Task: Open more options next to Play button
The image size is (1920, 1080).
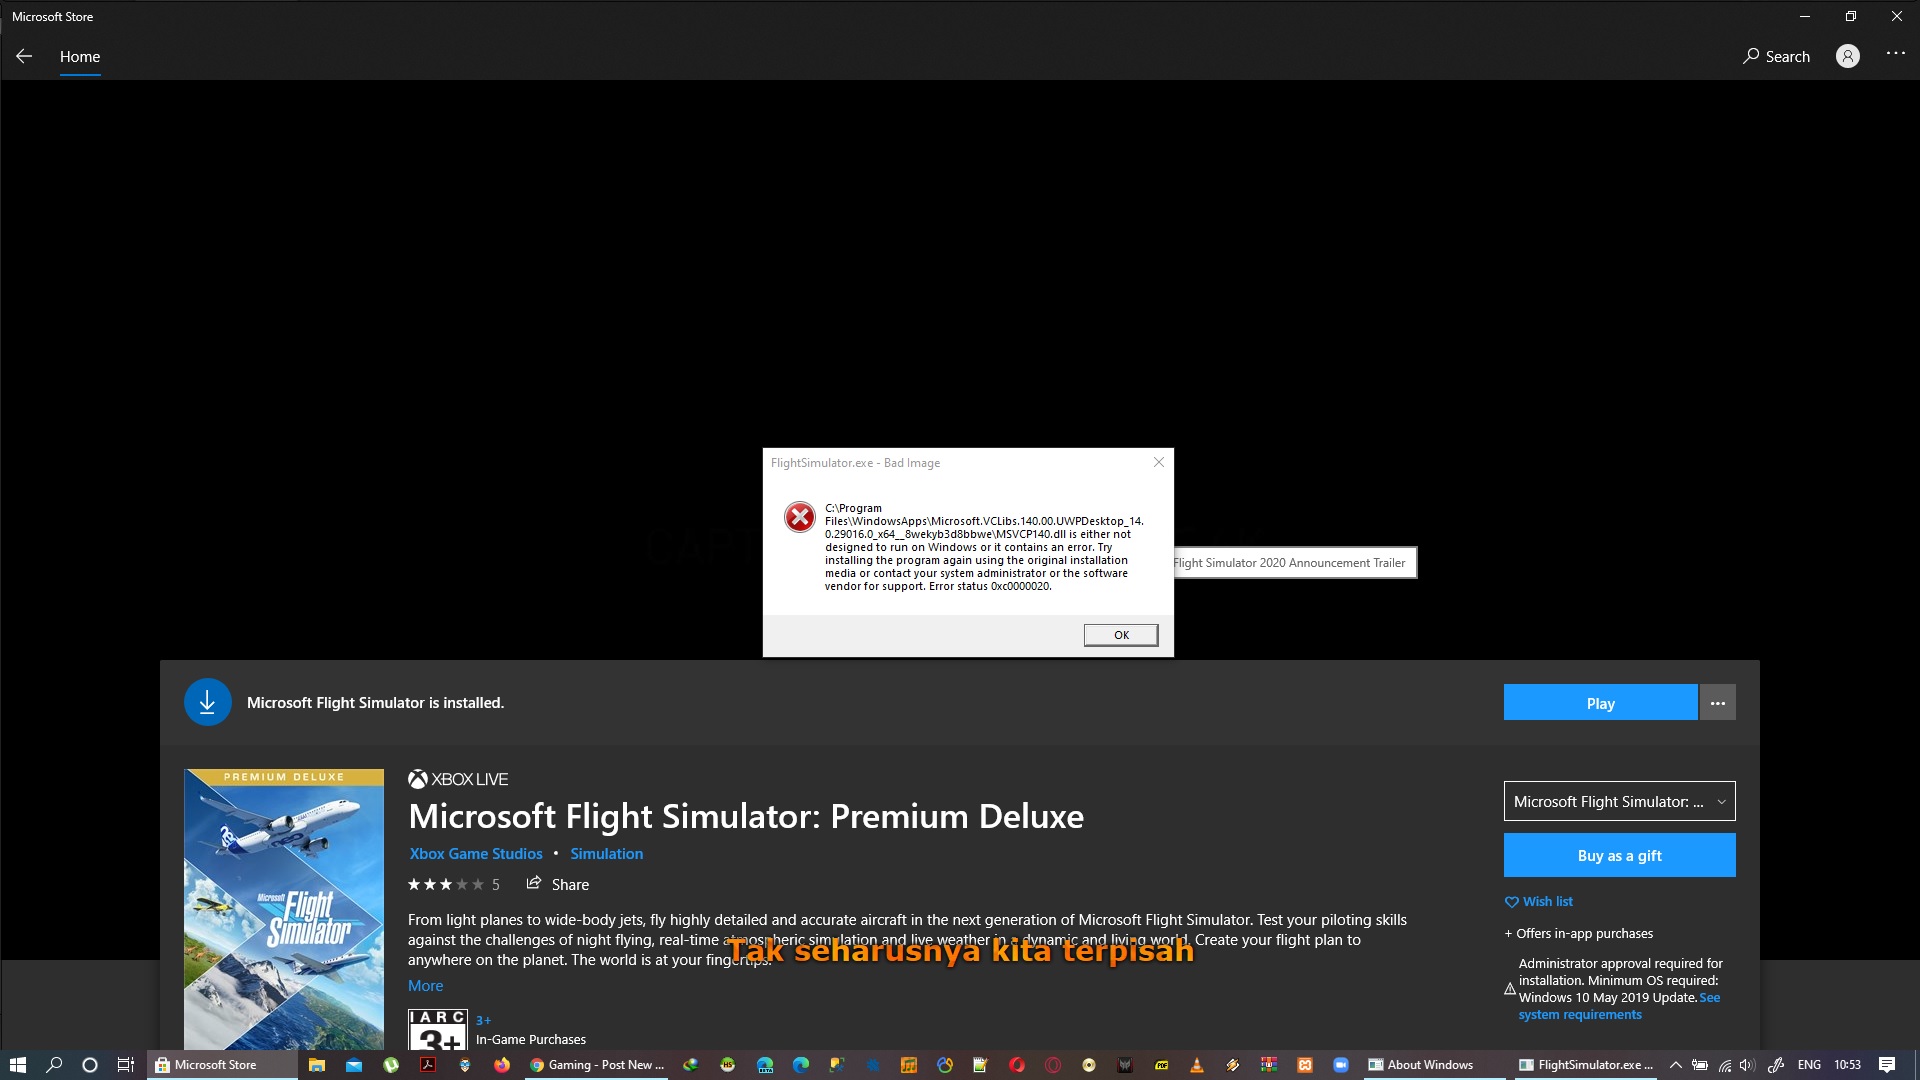Action: (x=1718, y=703)
